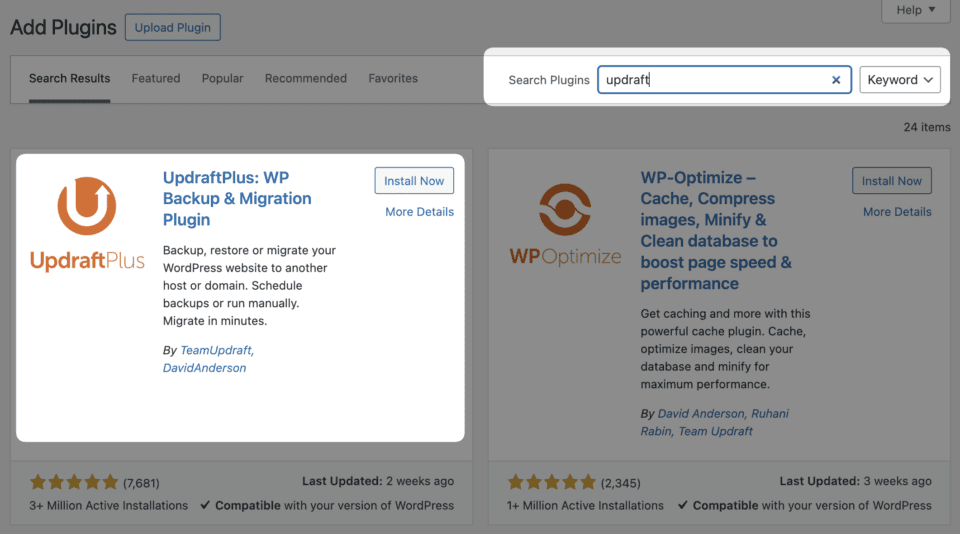
Task: Click the TeamUpdraft author link
Action: [217, 350]
